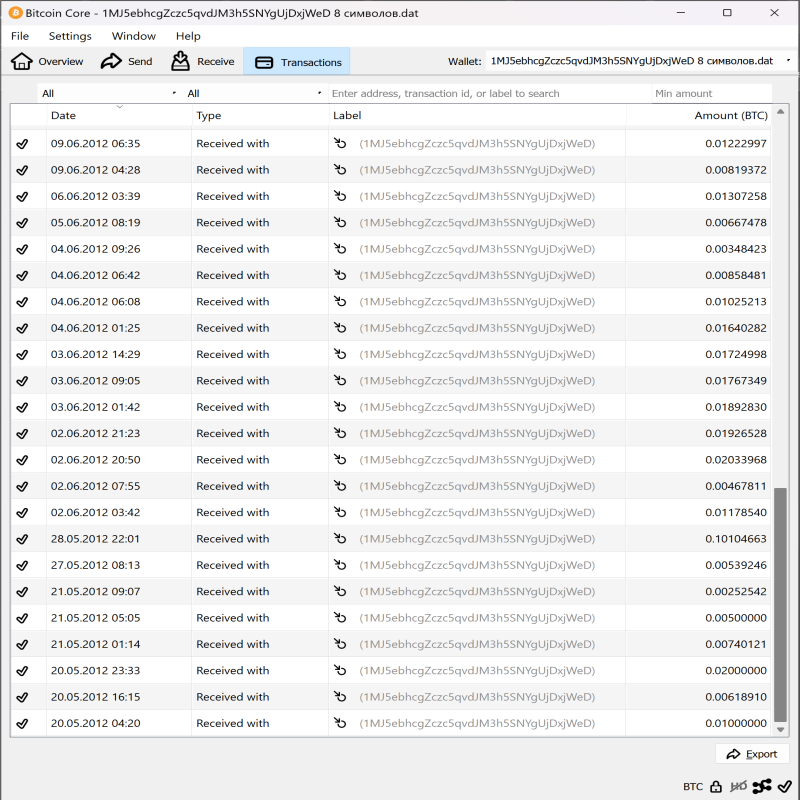The height and width of the screenshot is (800, 800).
Task: Click received arrow icon in 04.06.2012 06:42 row
Action: (340, 275)
